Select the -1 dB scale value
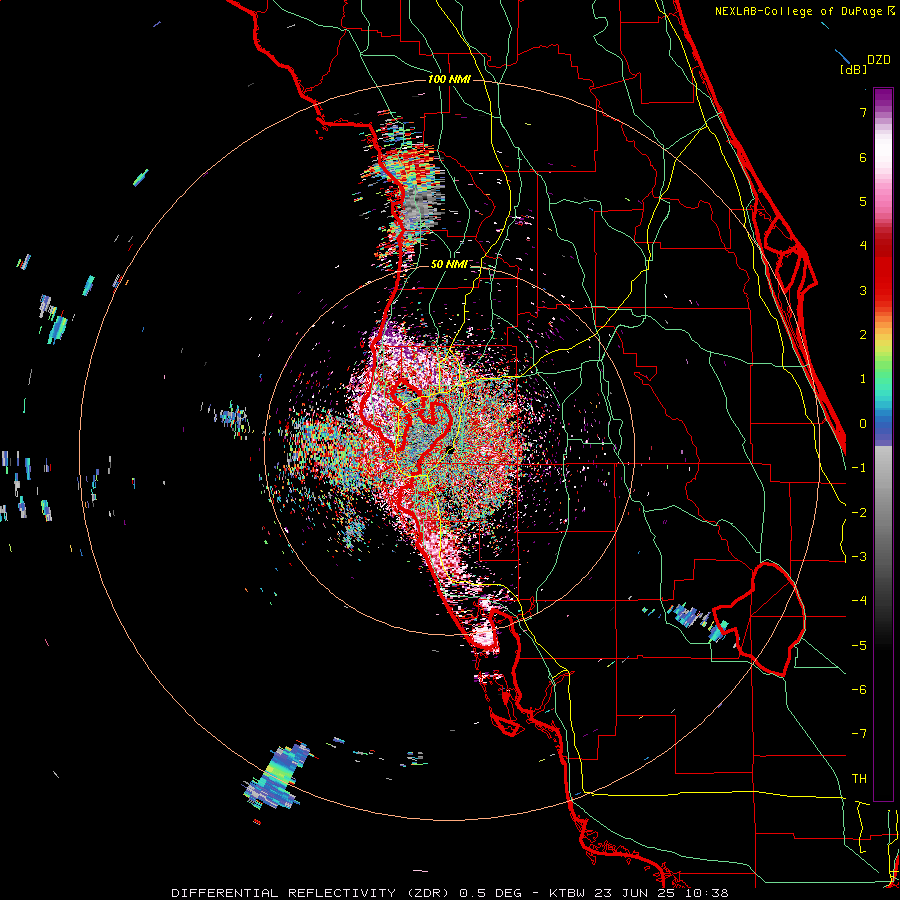 (859, 468)
